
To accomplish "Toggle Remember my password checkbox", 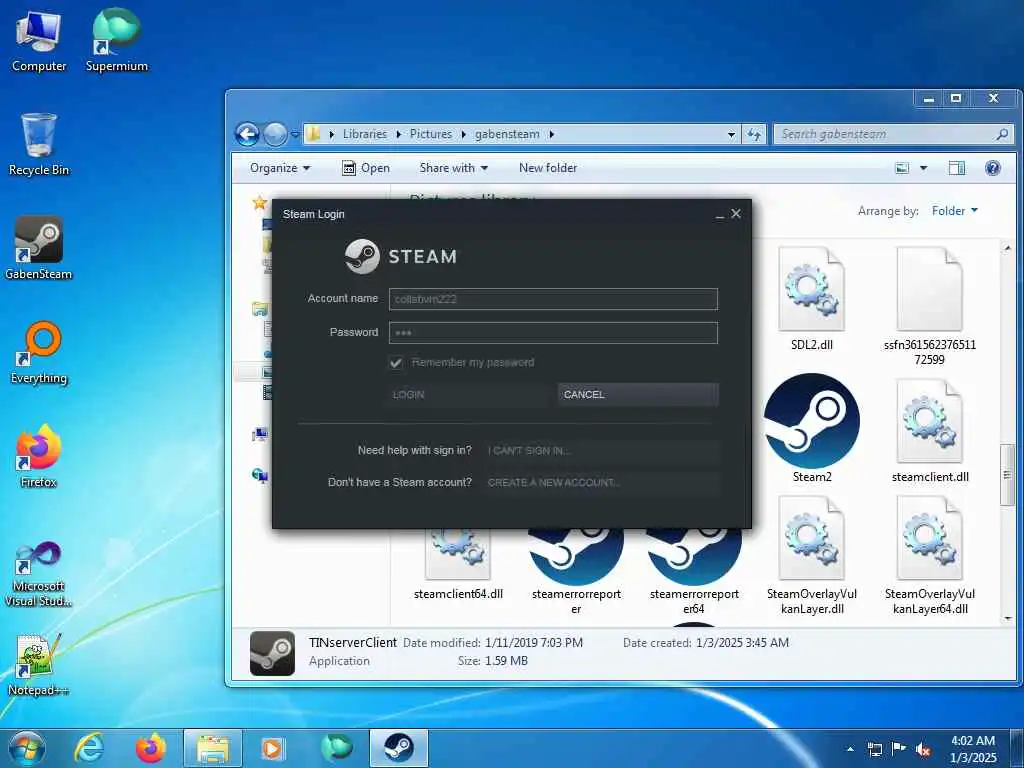I will (396, 362).
